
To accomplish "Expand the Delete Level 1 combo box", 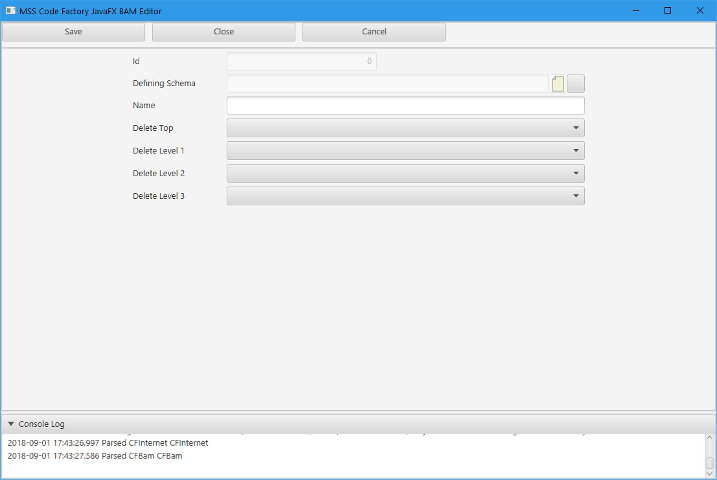I will [405, 151].
